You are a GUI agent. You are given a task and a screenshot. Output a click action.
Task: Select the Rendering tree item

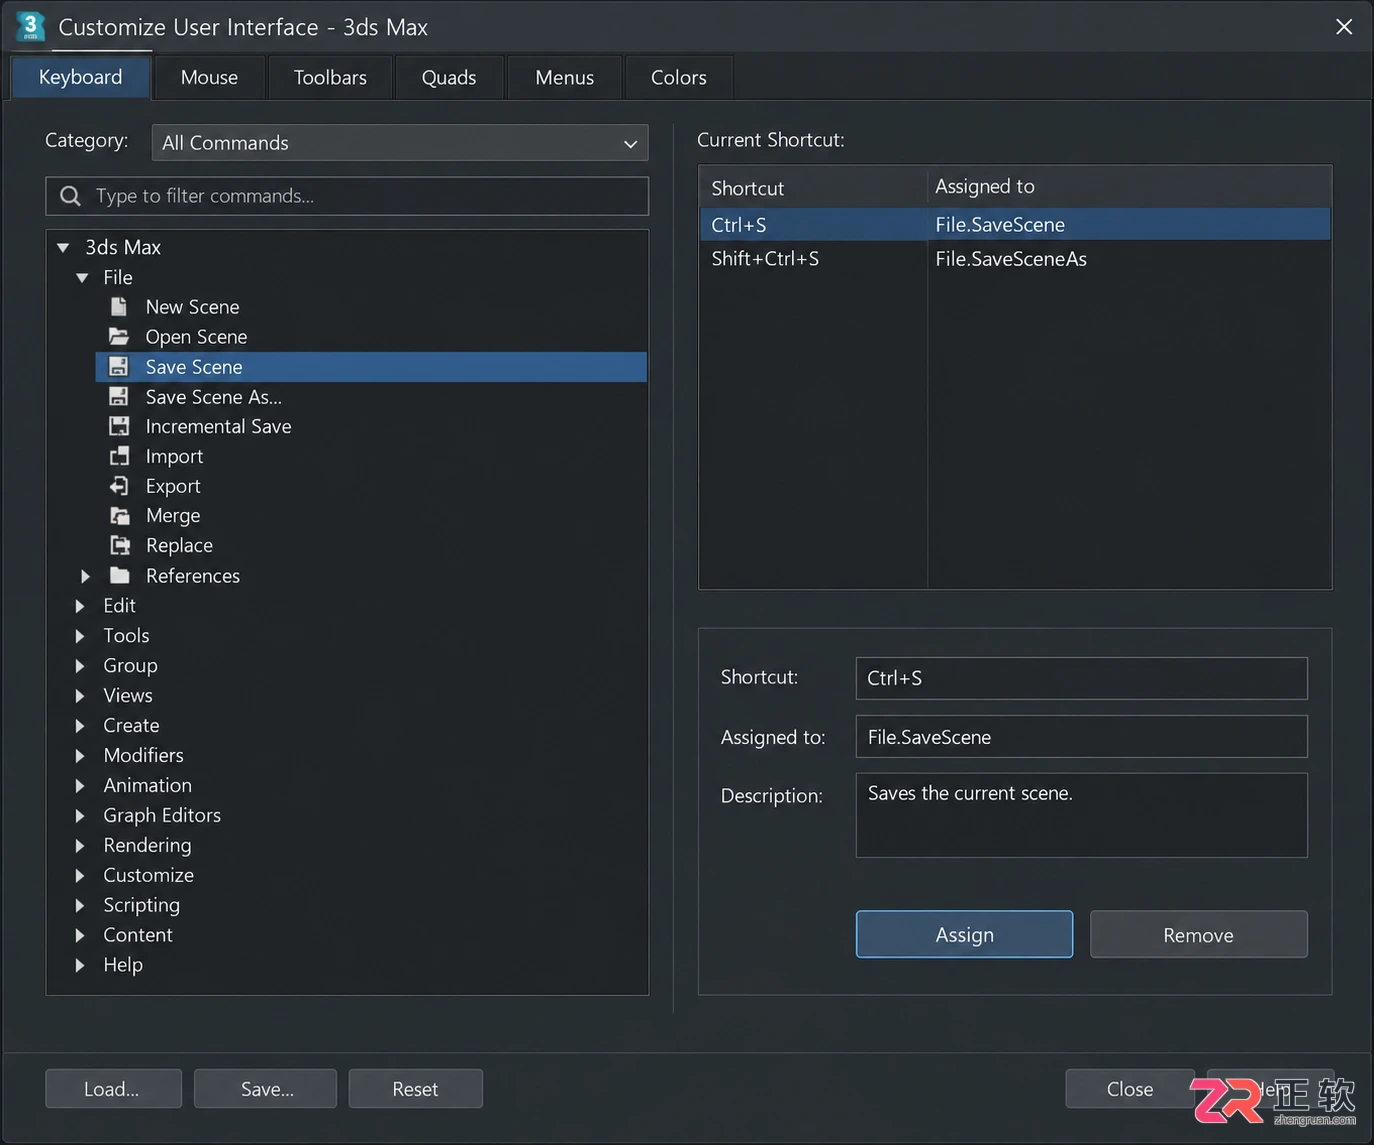click(x=147, y=845)
